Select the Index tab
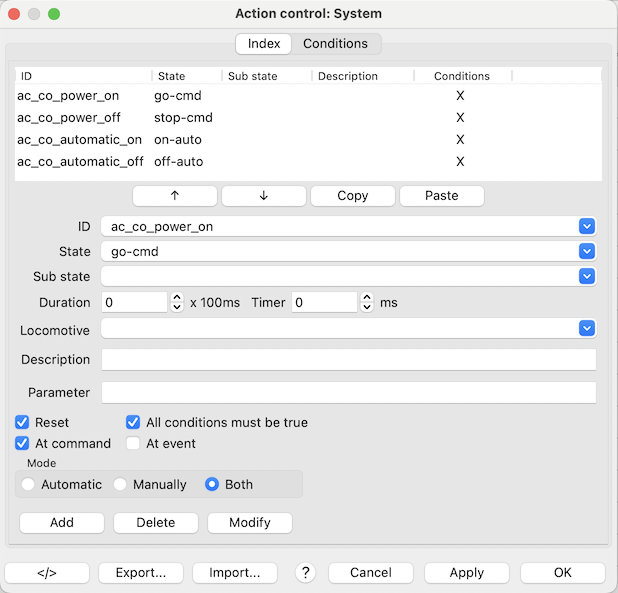The height and width of the screenshot is (593, 618). click(264, 44)
